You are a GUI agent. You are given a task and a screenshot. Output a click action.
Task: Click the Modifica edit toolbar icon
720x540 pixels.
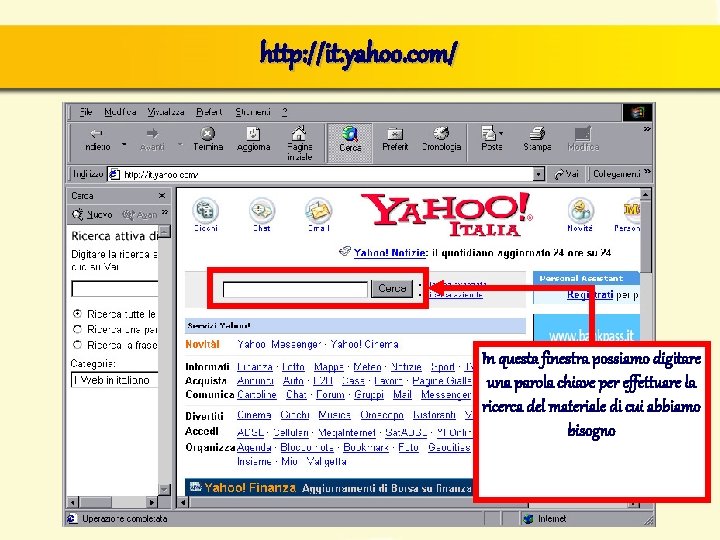583,134
